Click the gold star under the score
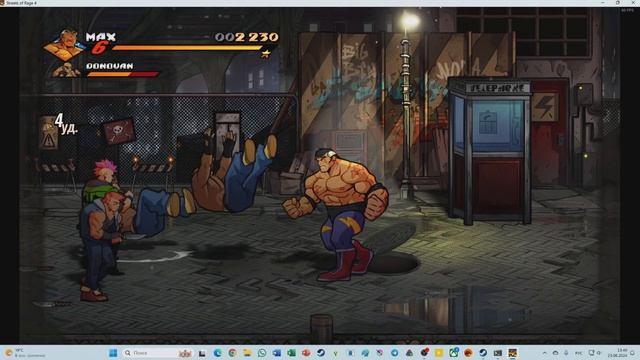640x360 pixels. coord(266,53)
